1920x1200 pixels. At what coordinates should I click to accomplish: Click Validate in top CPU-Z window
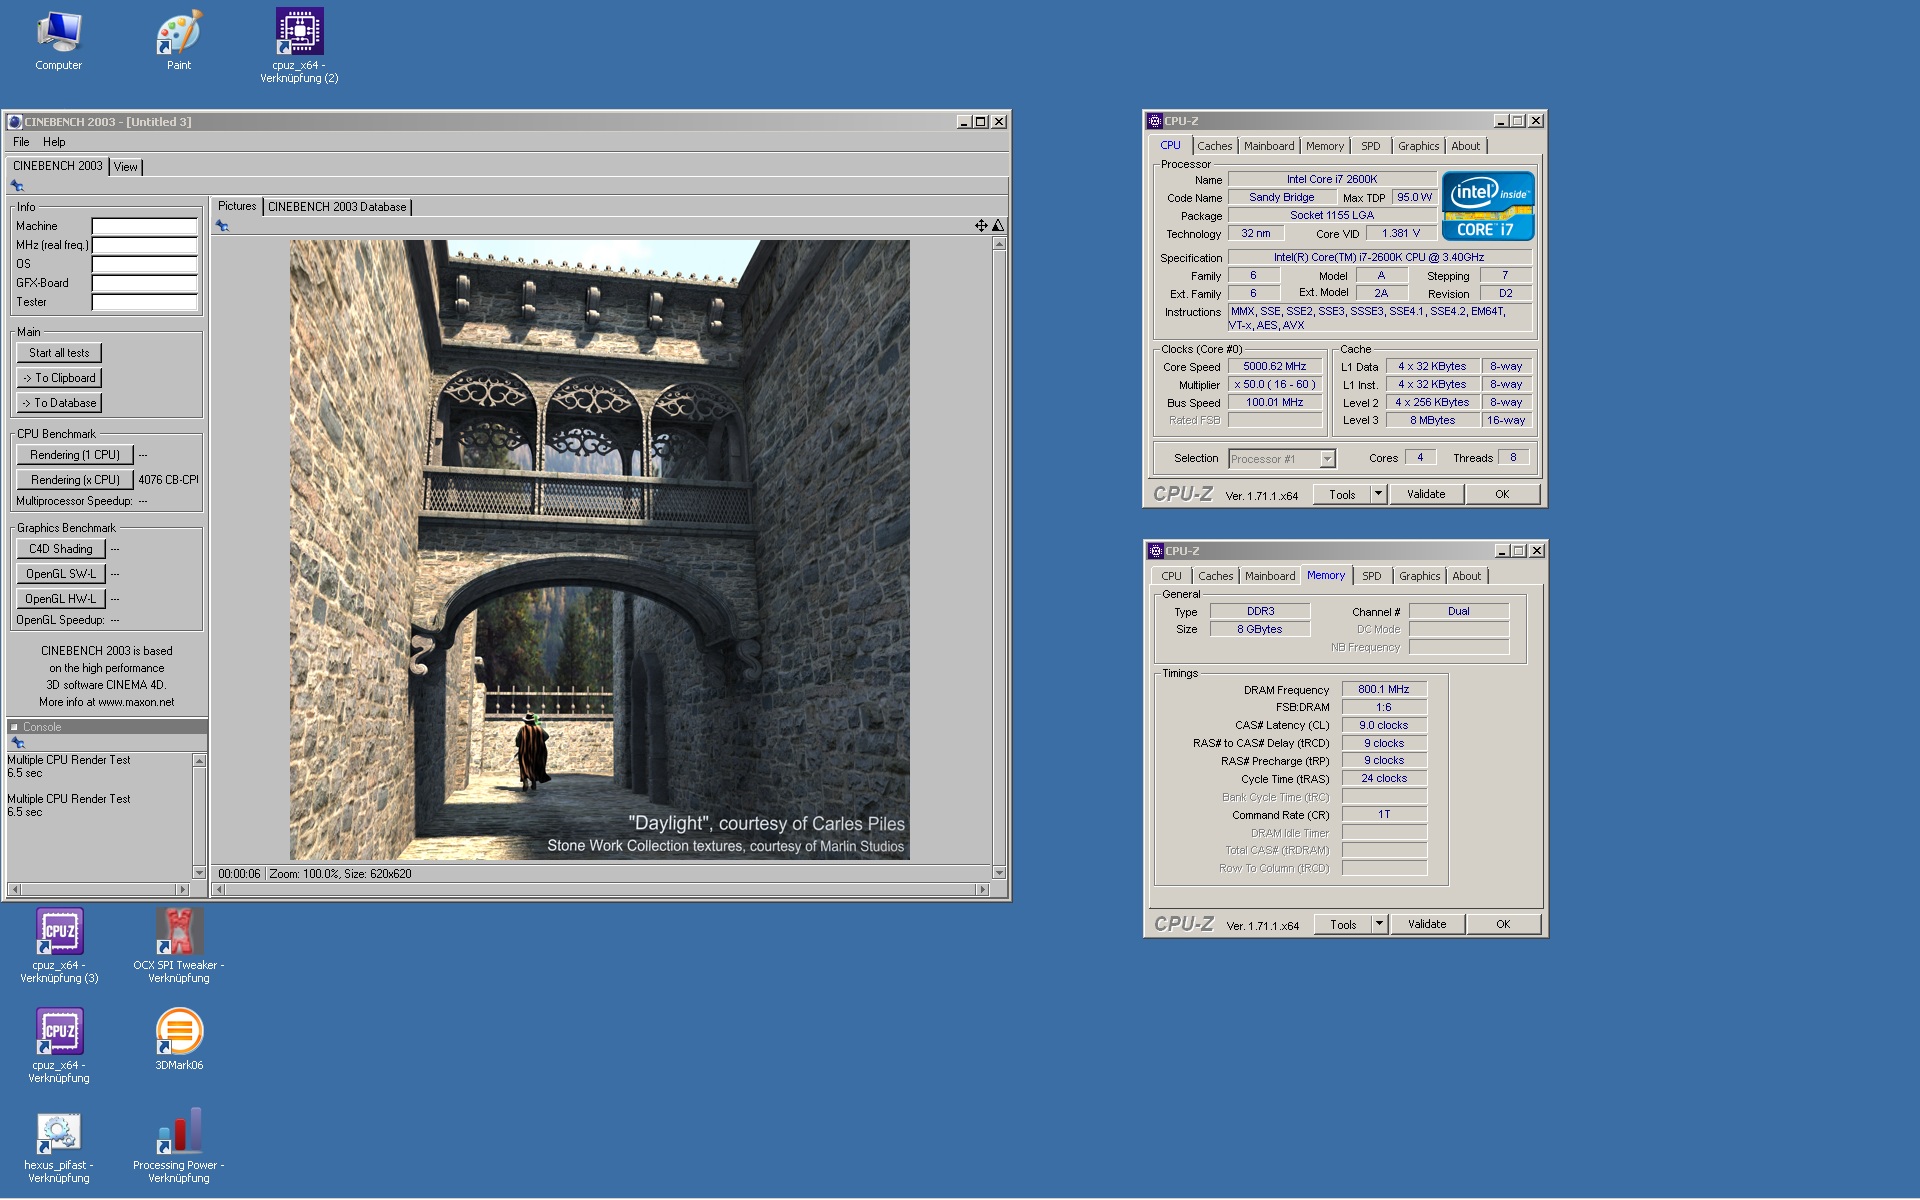[x=1426, y=494]
